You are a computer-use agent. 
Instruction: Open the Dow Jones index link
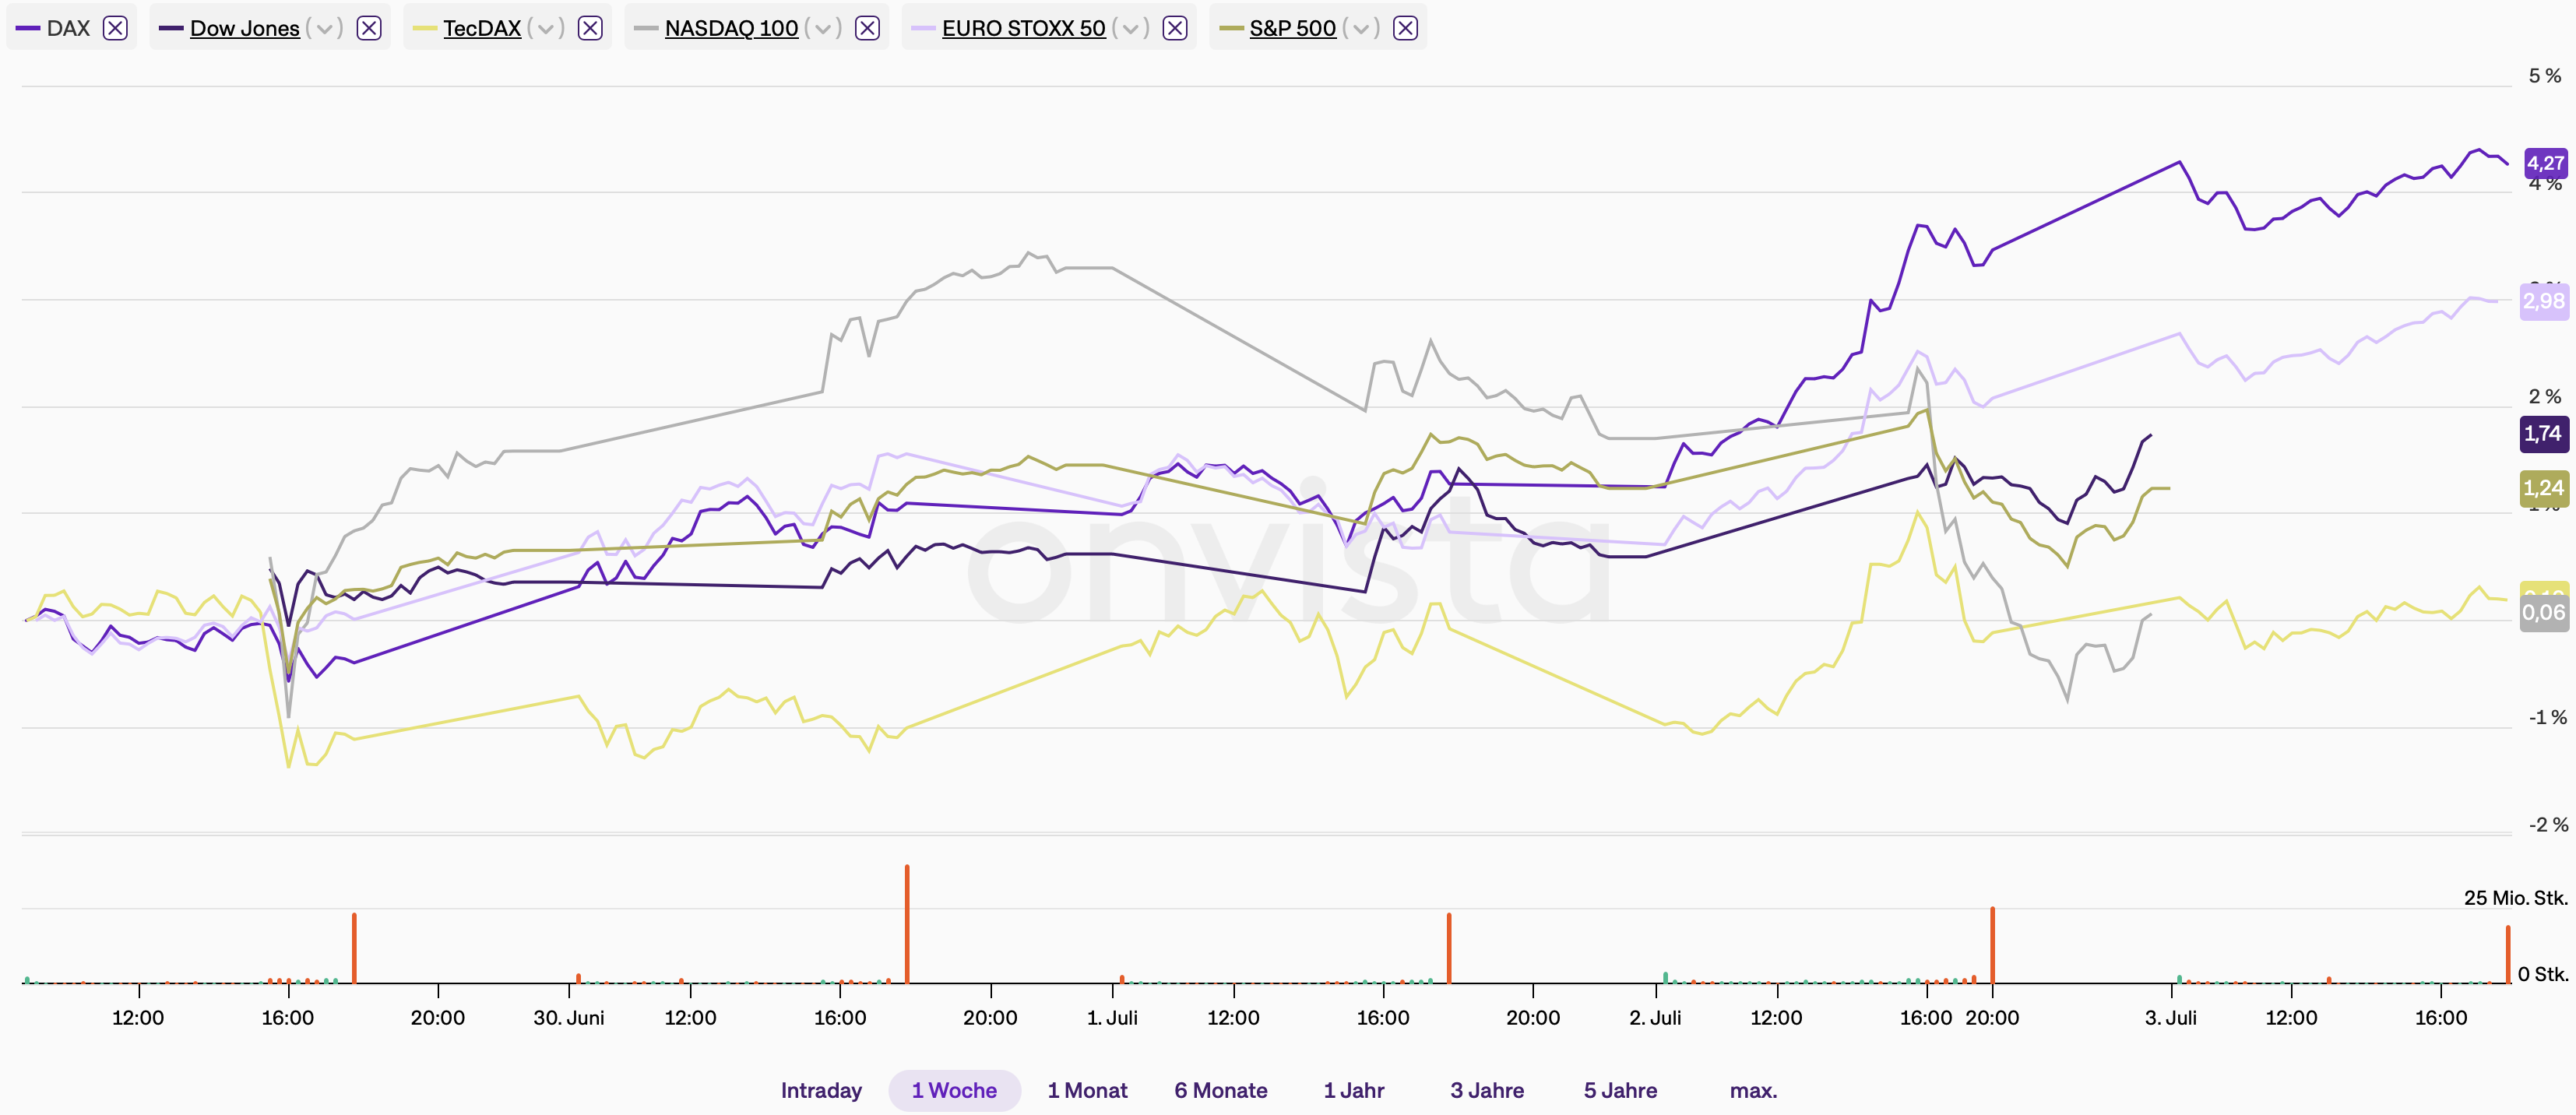click(x=245, y=28)
